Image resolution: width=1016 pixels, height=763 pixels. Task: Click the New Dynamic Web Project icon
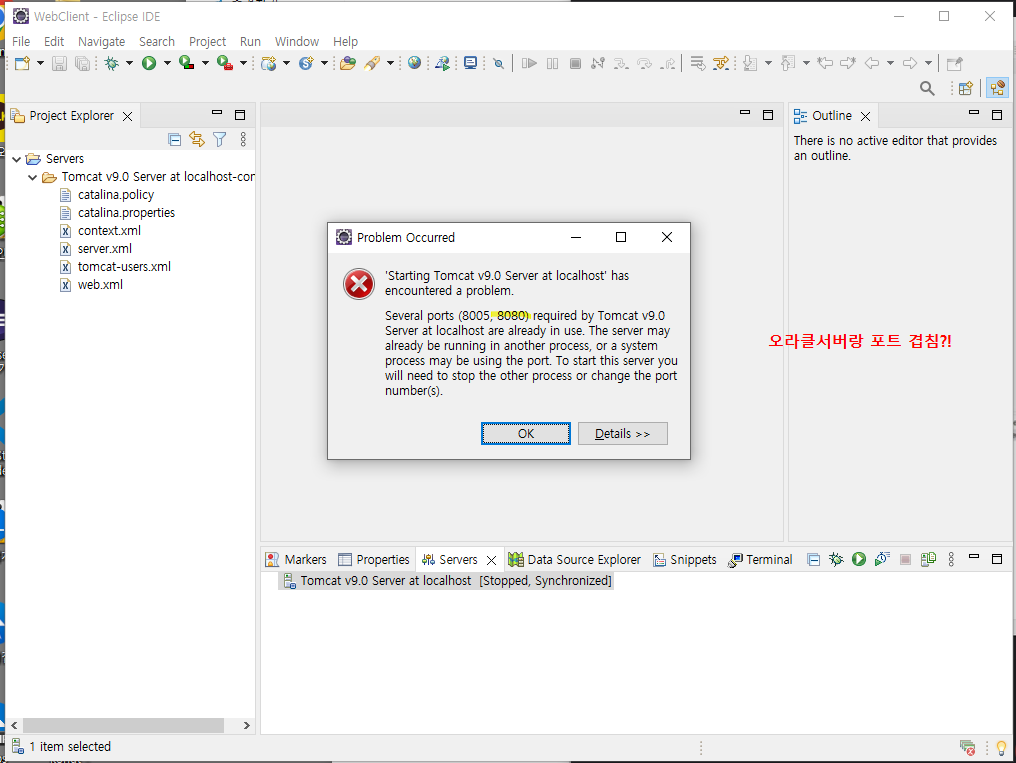coord(268,63)
